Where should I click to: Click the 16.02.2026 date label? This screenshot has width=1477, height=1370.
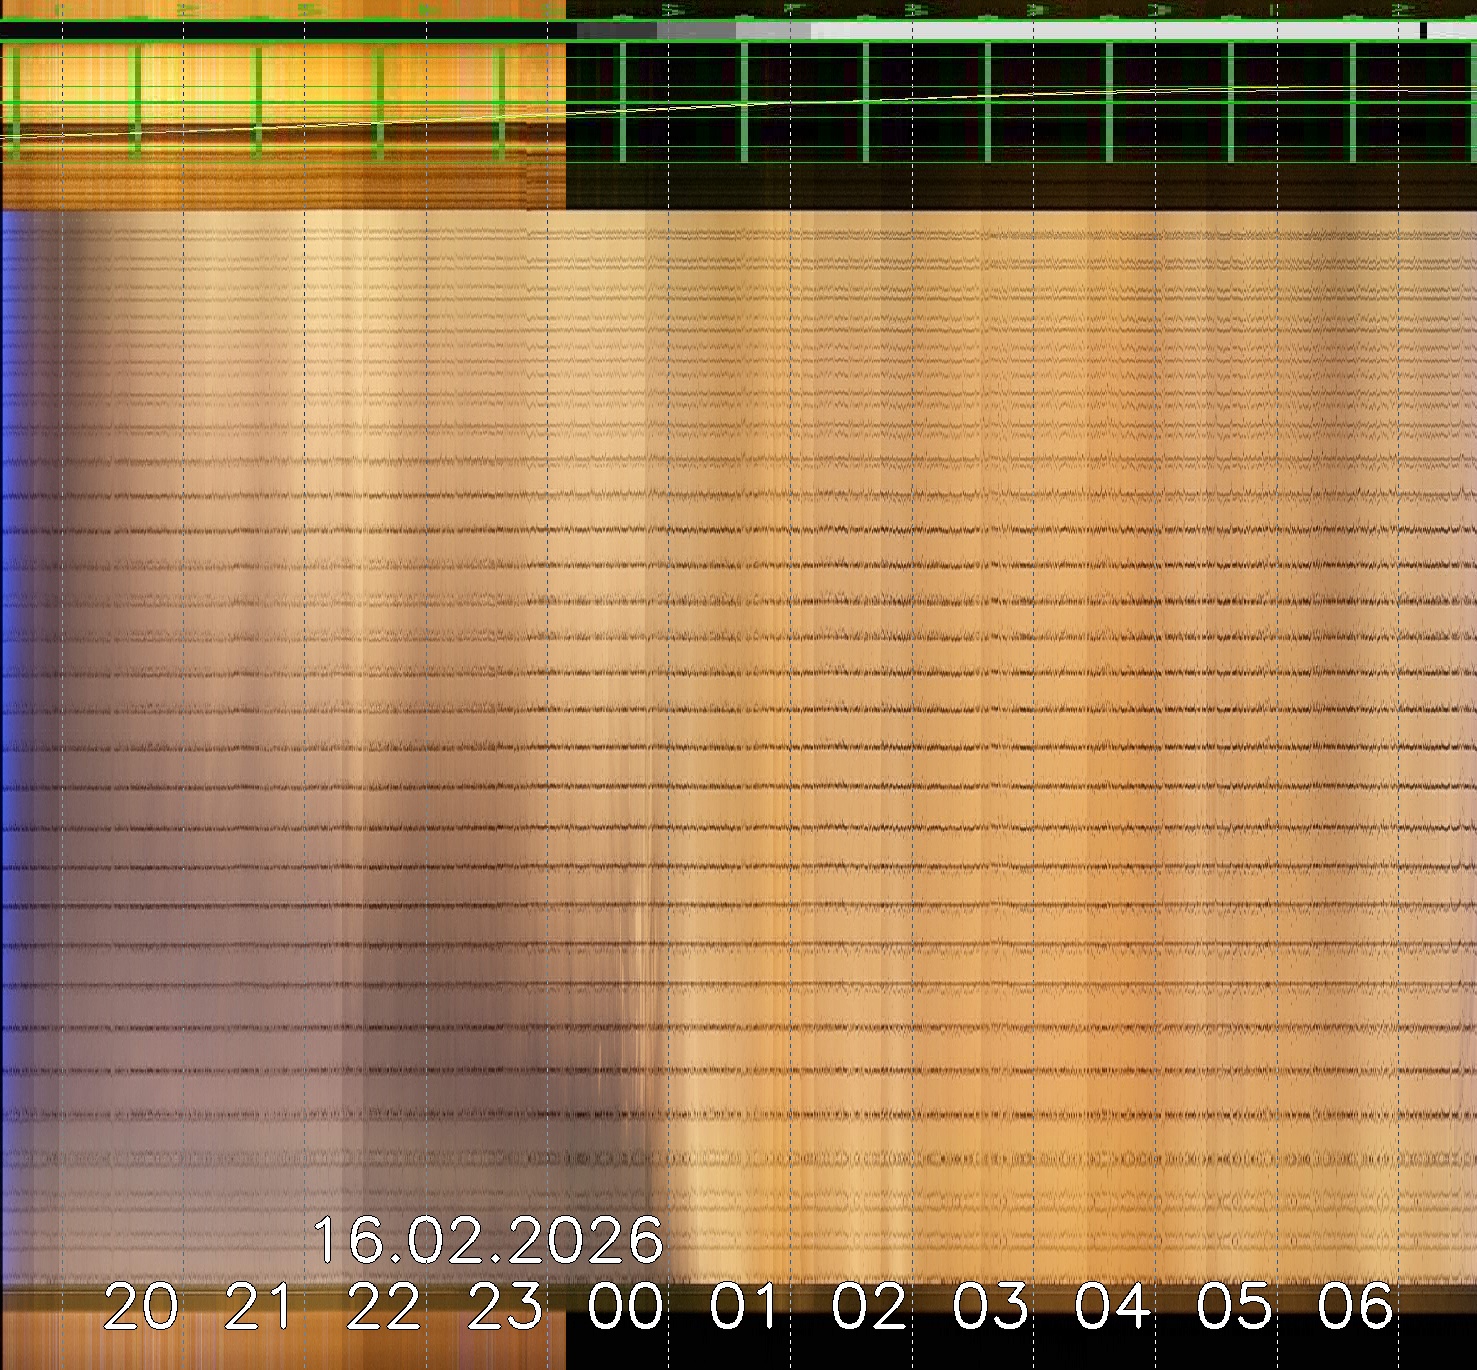click(x=488, y=1241)
